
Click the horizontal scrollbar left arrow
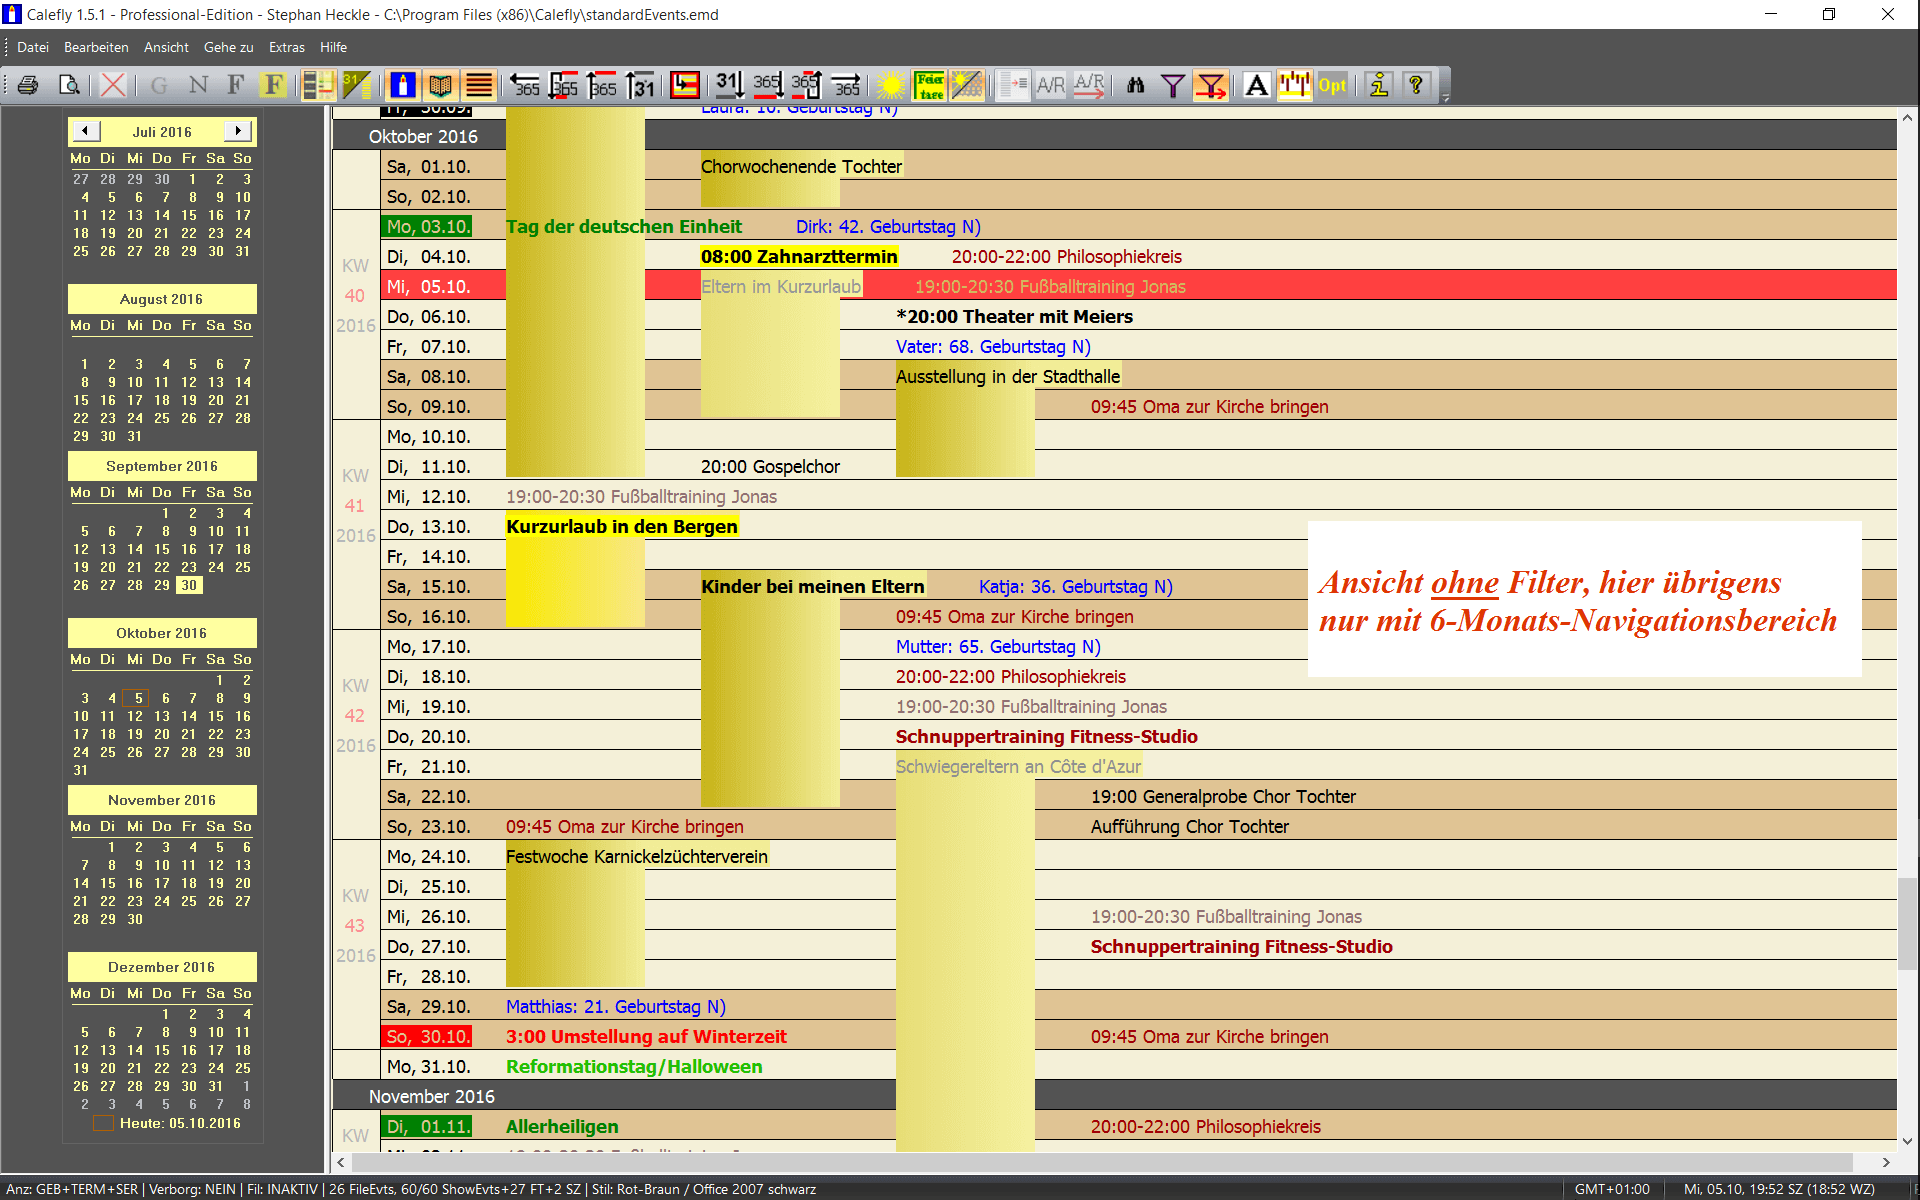(x=342, y=1162)
